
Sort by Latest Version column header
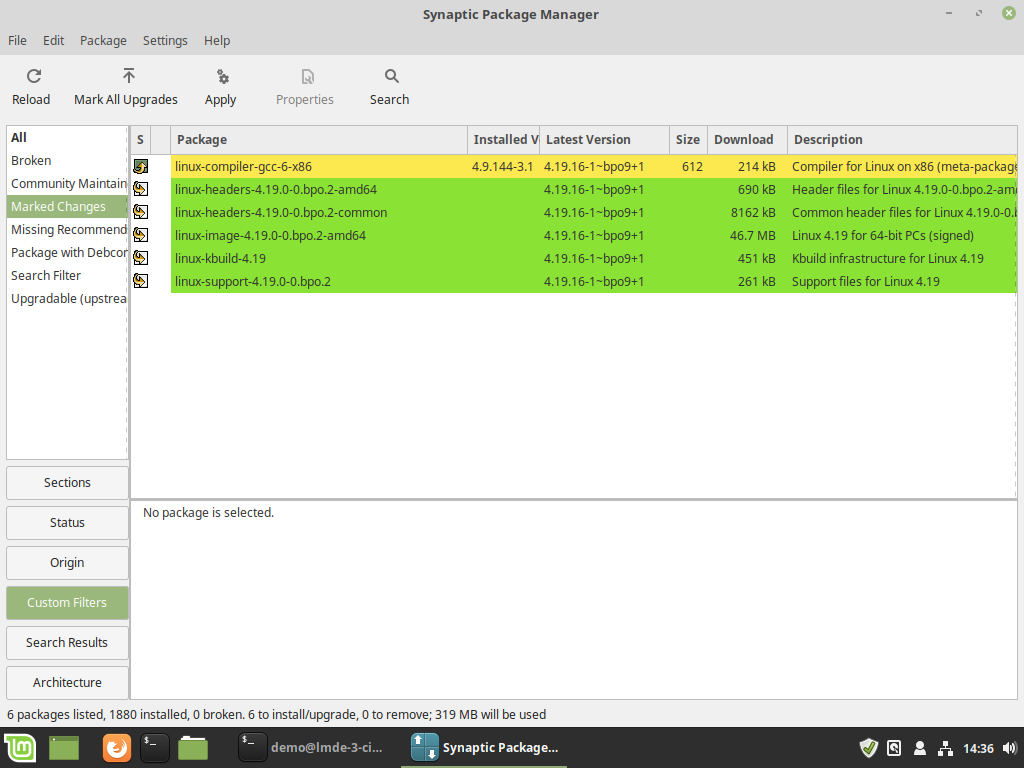[x=605, y=140]
